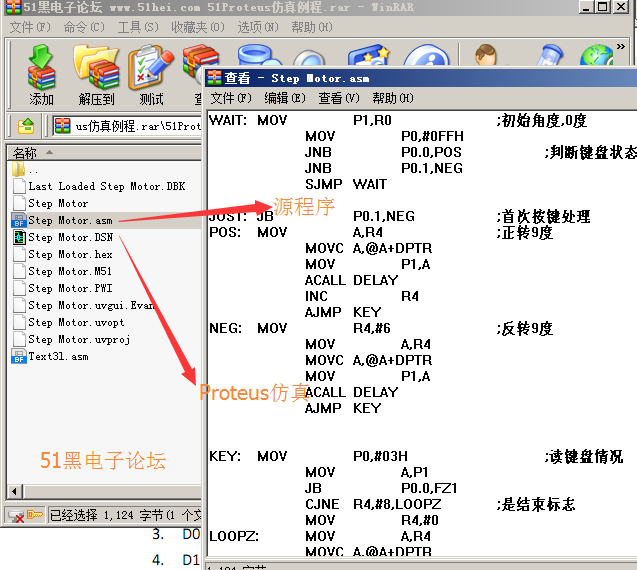Open WinRAR Tools (工具) menu
This screenshot has width=637, height=570.
[x=138, y=27]
